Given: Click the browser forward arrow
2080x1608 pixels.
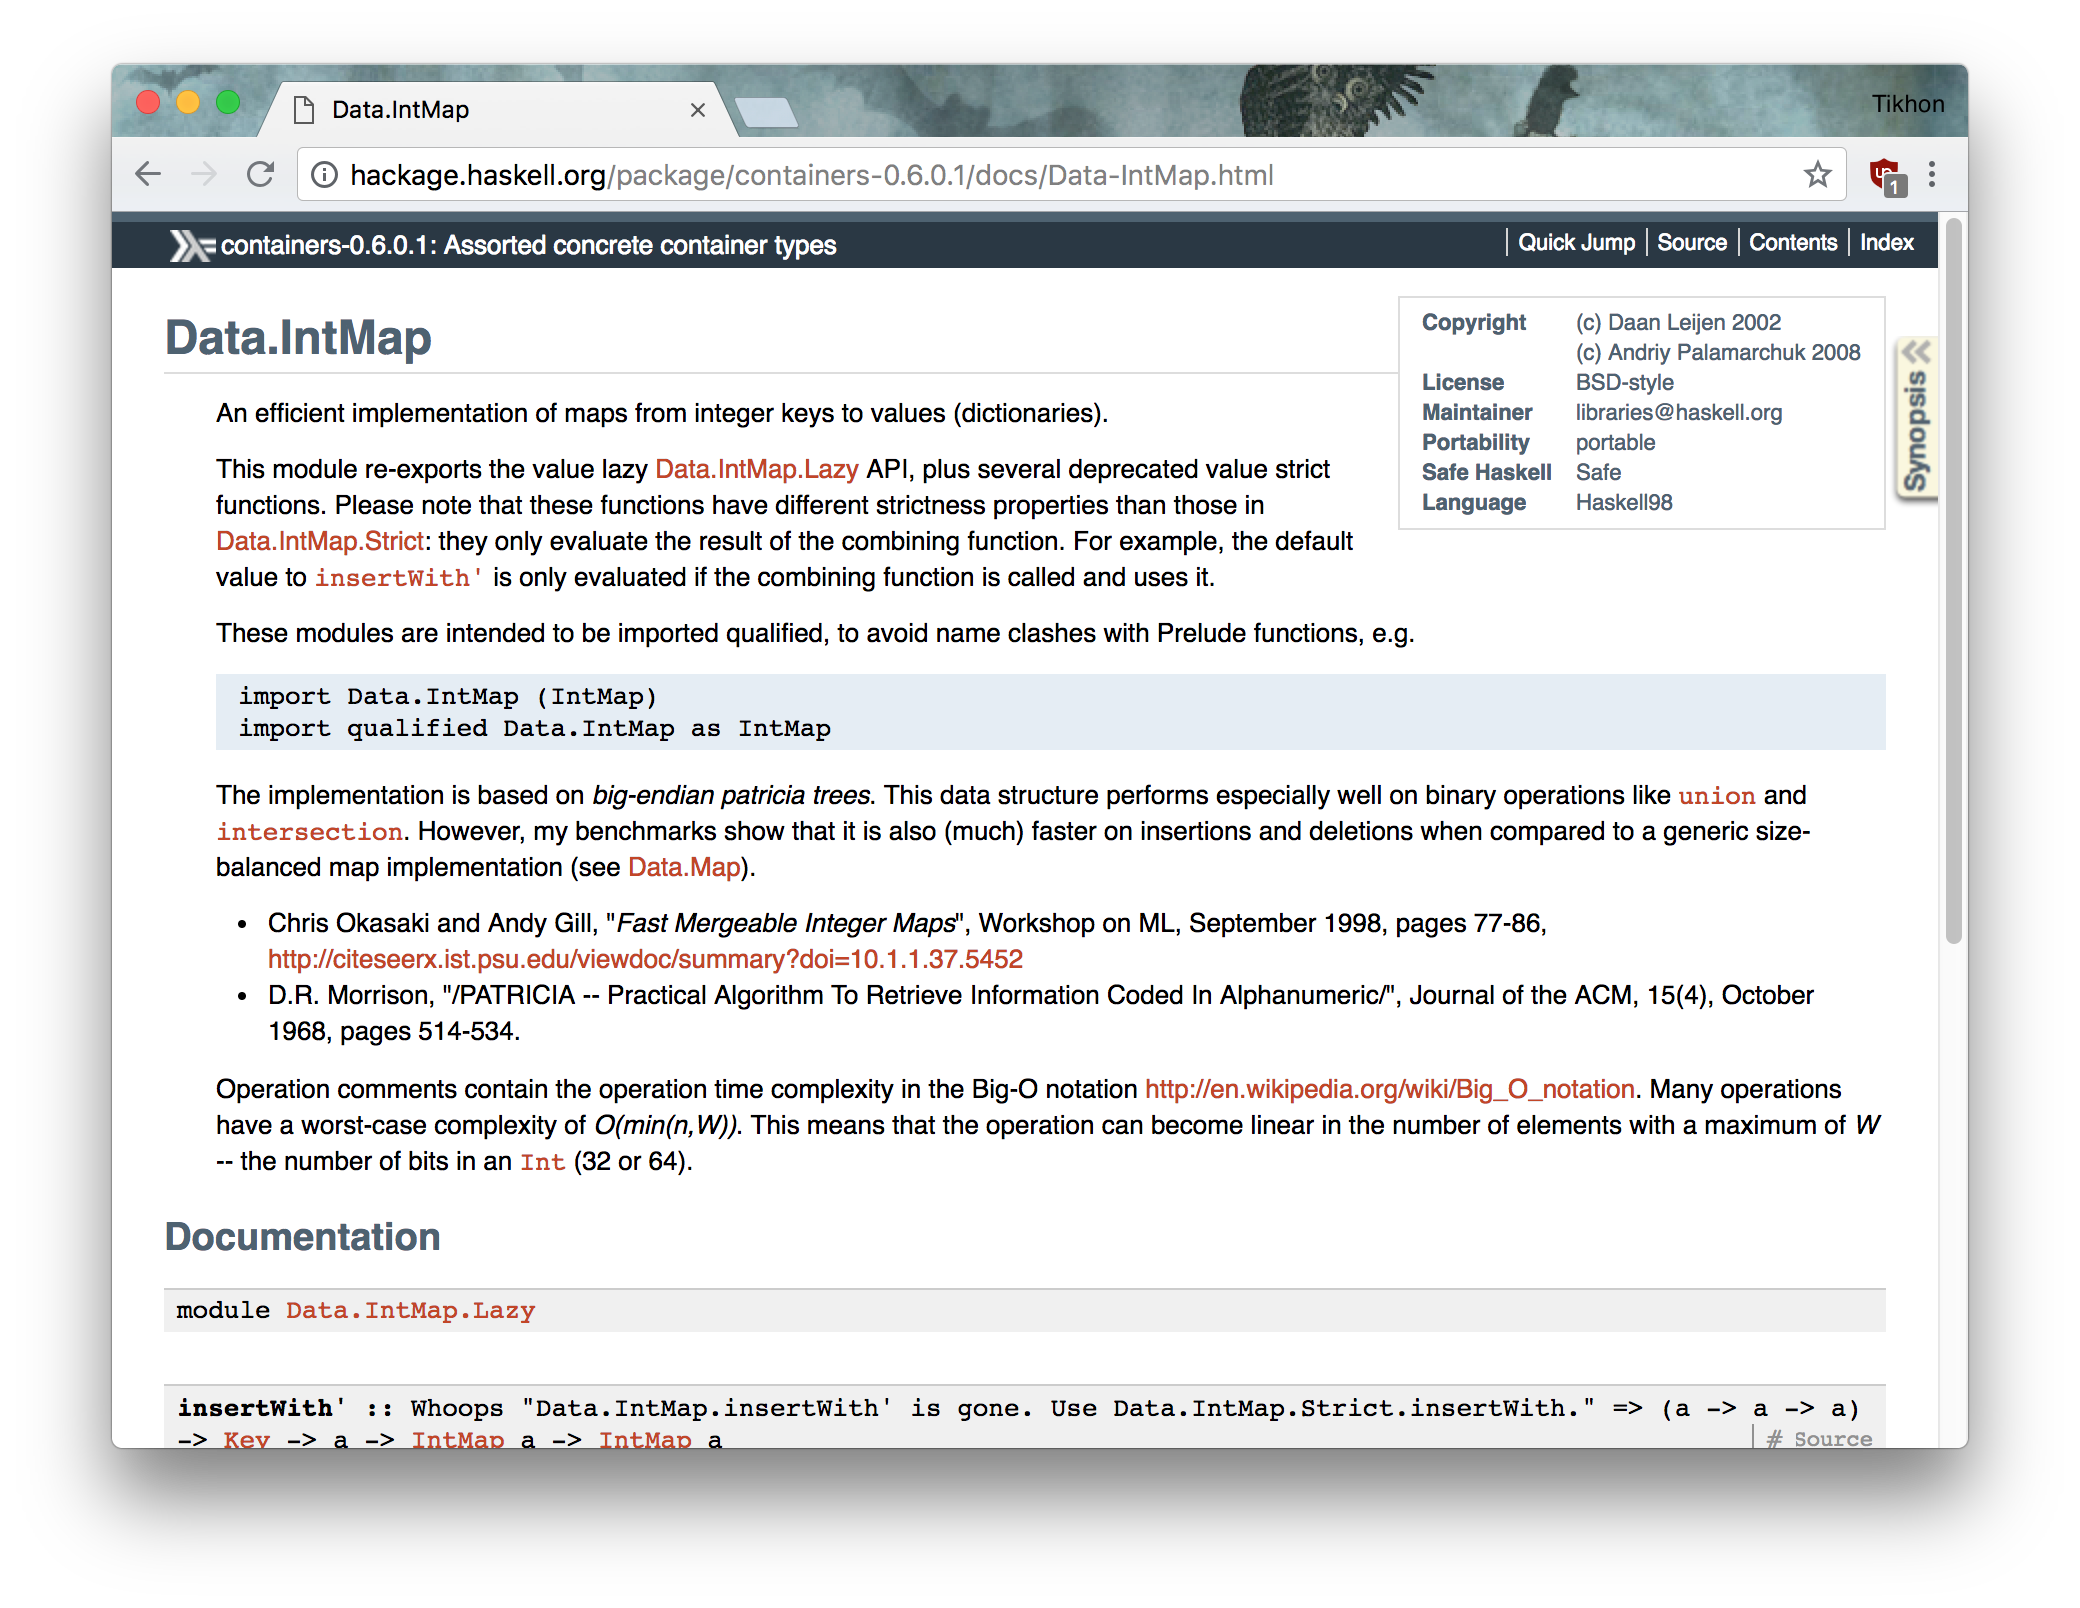Looking at the screenshot, I should point(203,174).
